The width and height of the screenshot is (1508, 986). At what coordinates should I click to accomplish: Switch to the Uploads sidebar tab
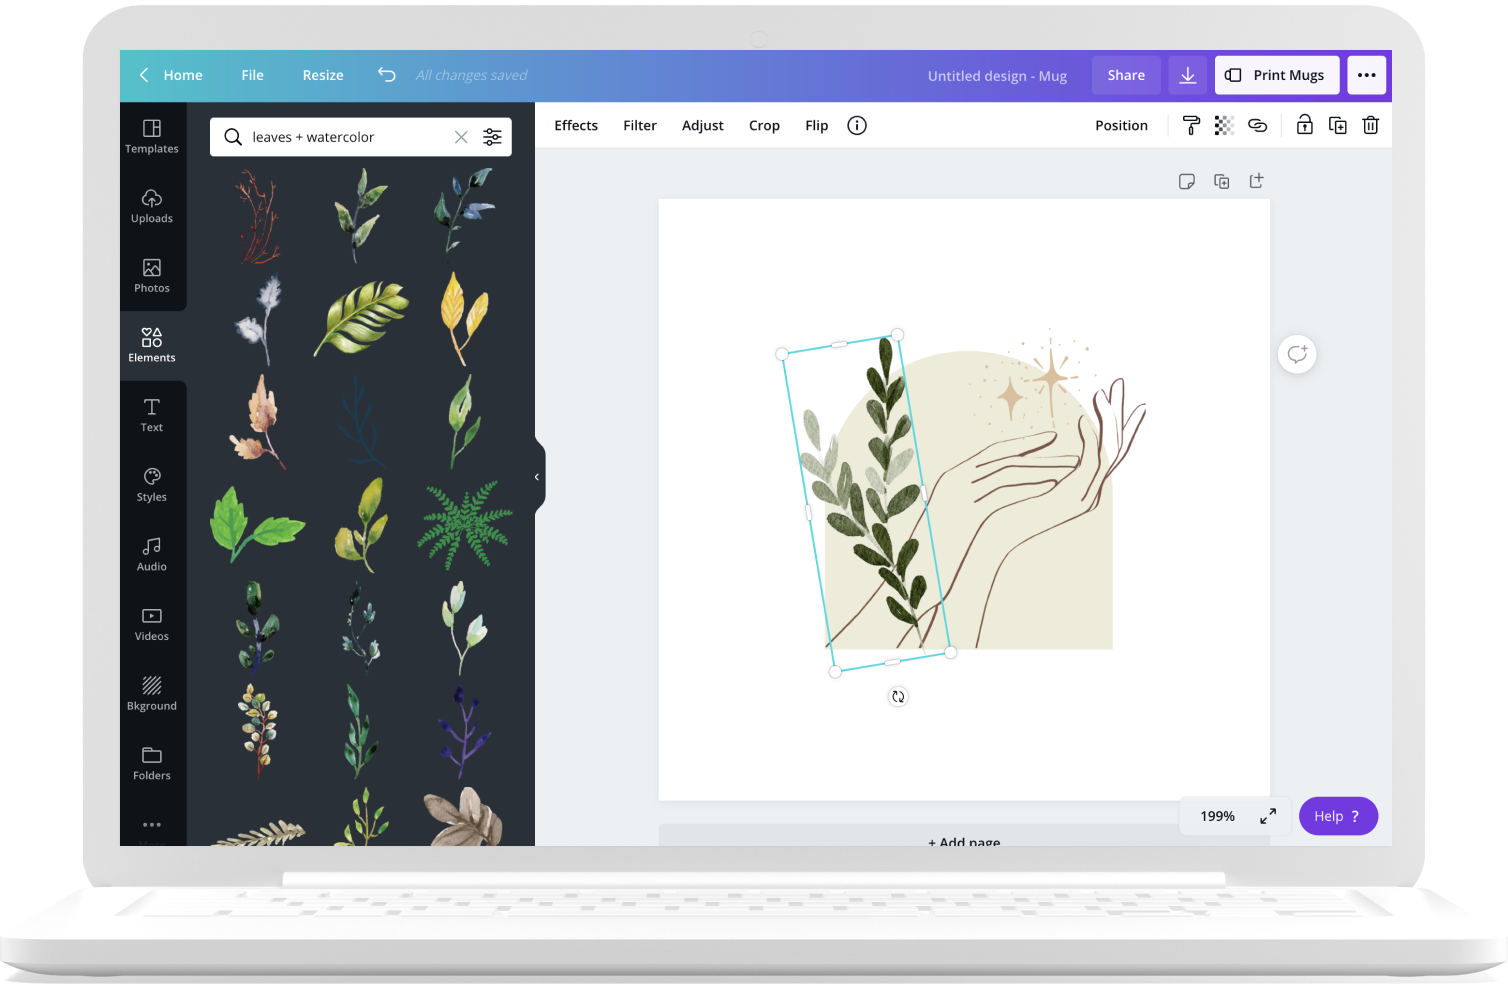pos(152,206)
